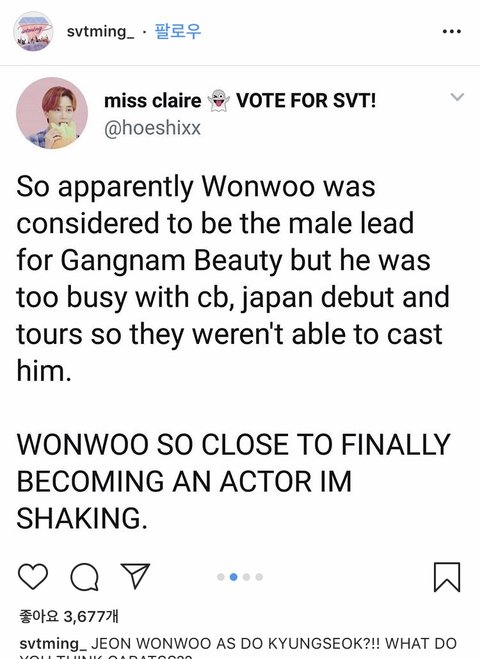Screen dimensions: 480x659
Task: Click miss claire display name
Action: point(153,101)
